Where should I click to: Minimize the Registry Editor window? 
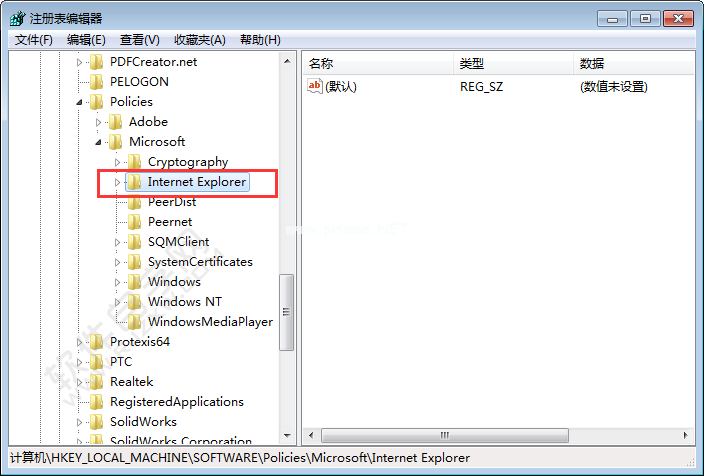[612, 19]
